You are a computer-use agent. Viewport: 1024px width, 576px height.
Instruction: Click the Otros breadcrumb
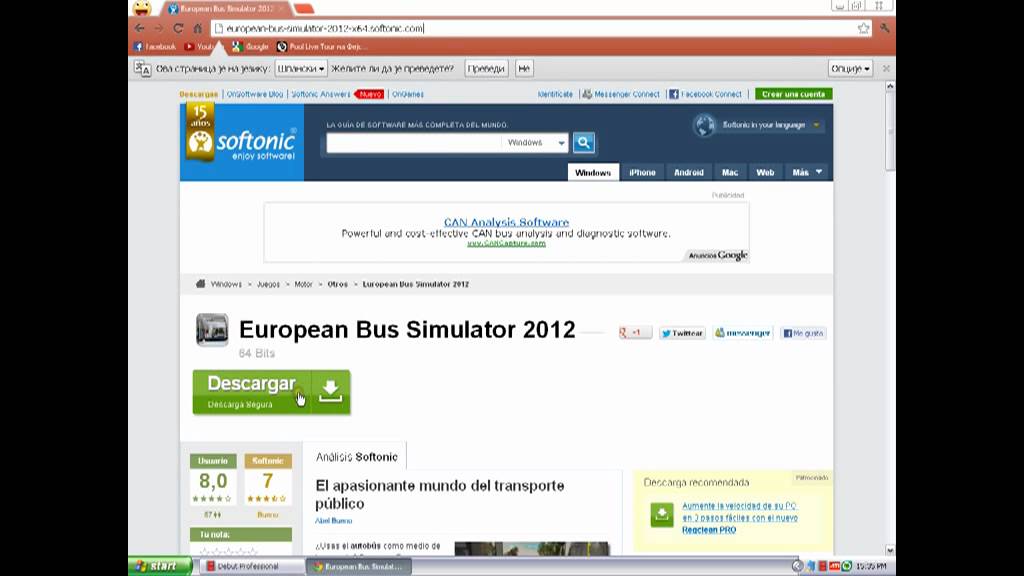(x=338, y=284)
